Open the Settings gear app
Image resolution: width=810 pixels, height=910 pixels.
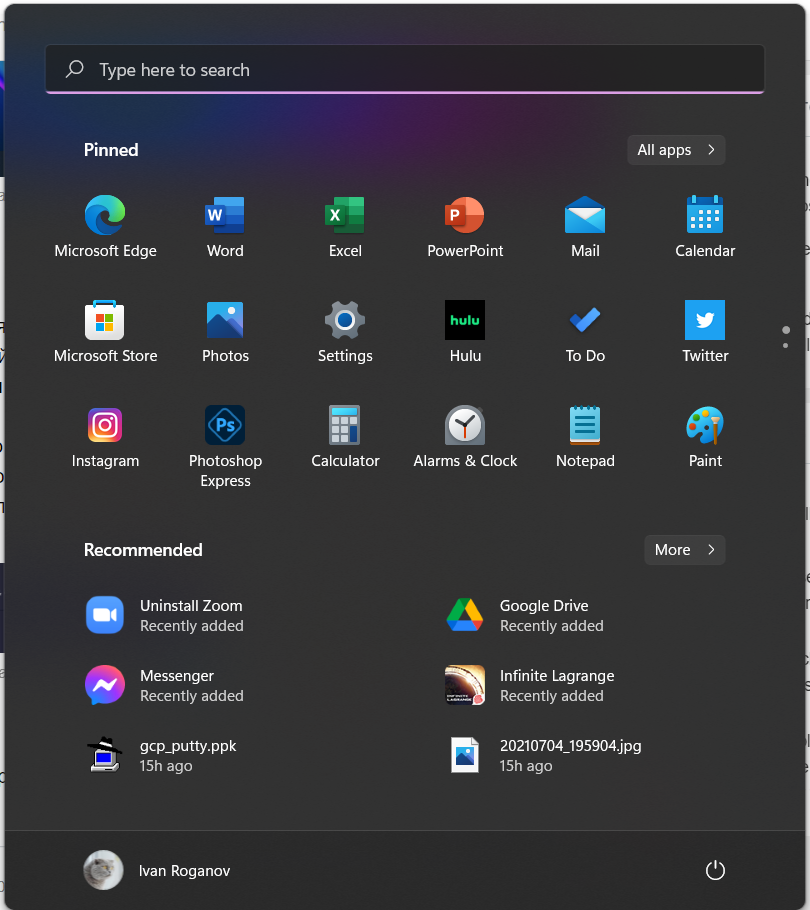coord(345,333)
